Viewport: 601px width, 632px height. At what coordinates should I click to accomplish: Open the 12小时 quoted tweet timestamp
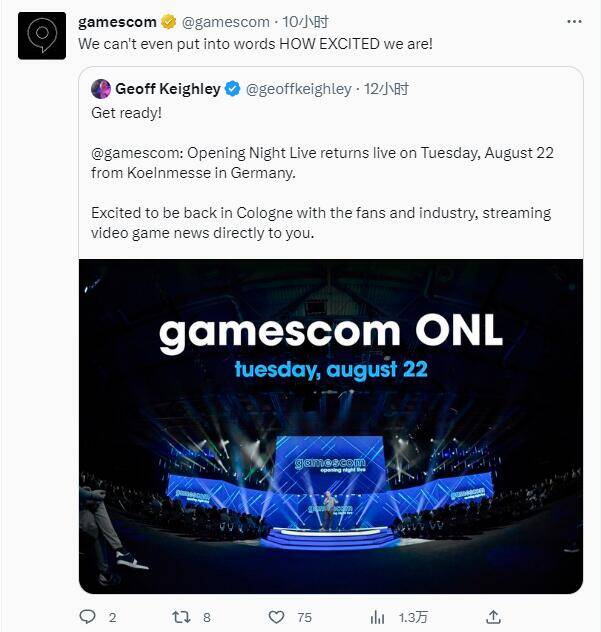(x=387, y=89)
